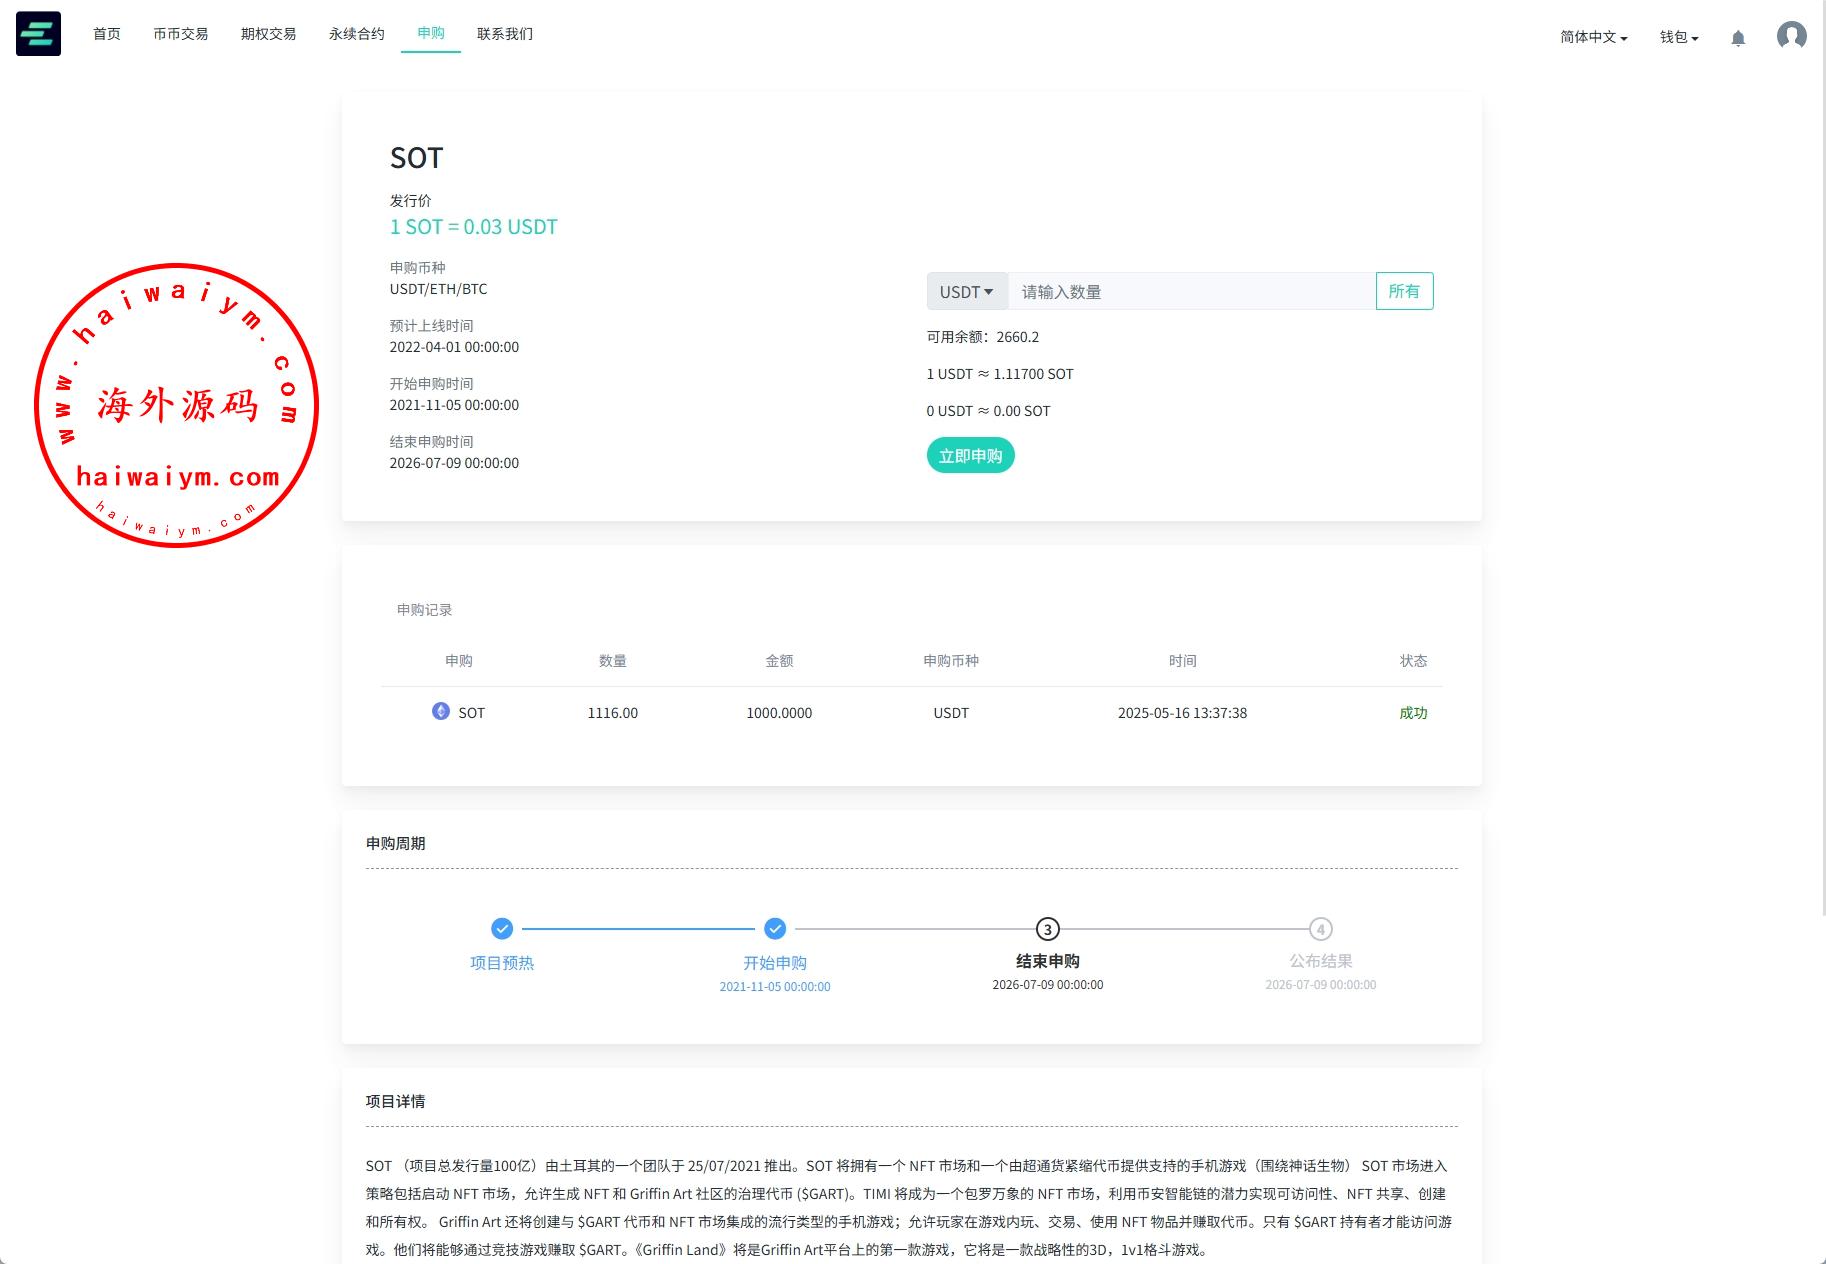Click the 项目预热 completed step checkmark
The width and height of the screenshot is (1826, 1264).
(502, 929)
